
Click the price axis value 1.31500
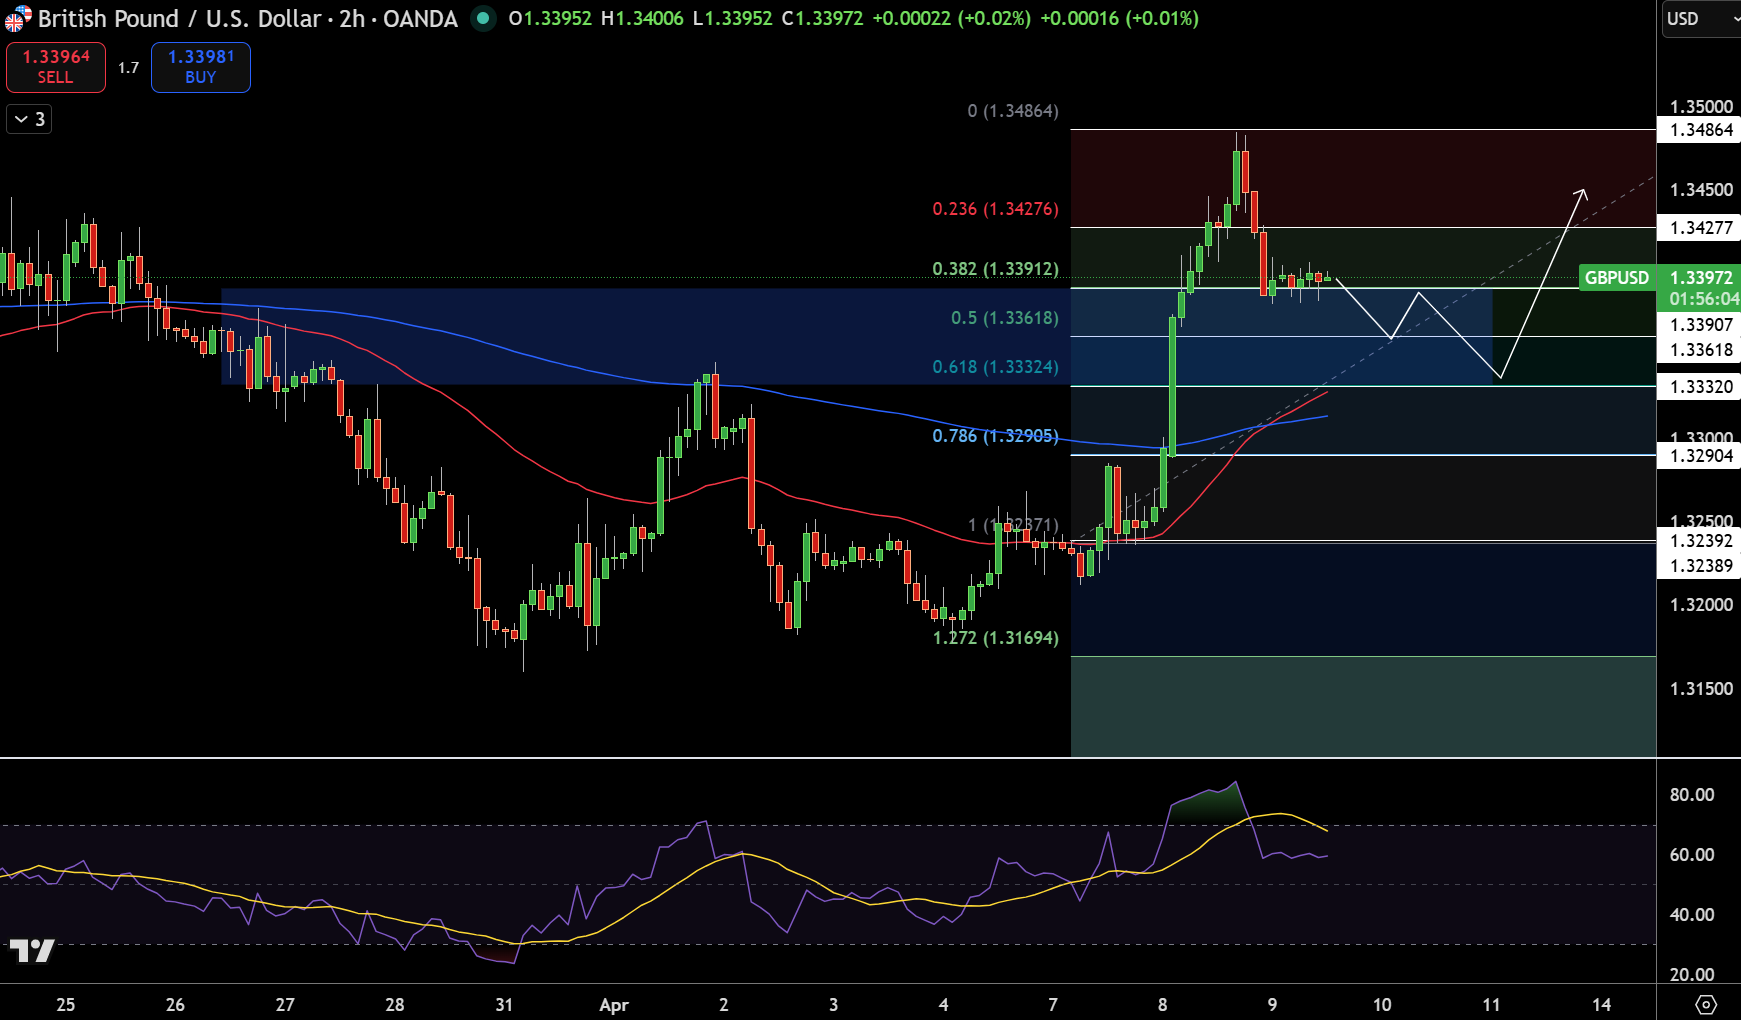click(x=1701, y=689)
